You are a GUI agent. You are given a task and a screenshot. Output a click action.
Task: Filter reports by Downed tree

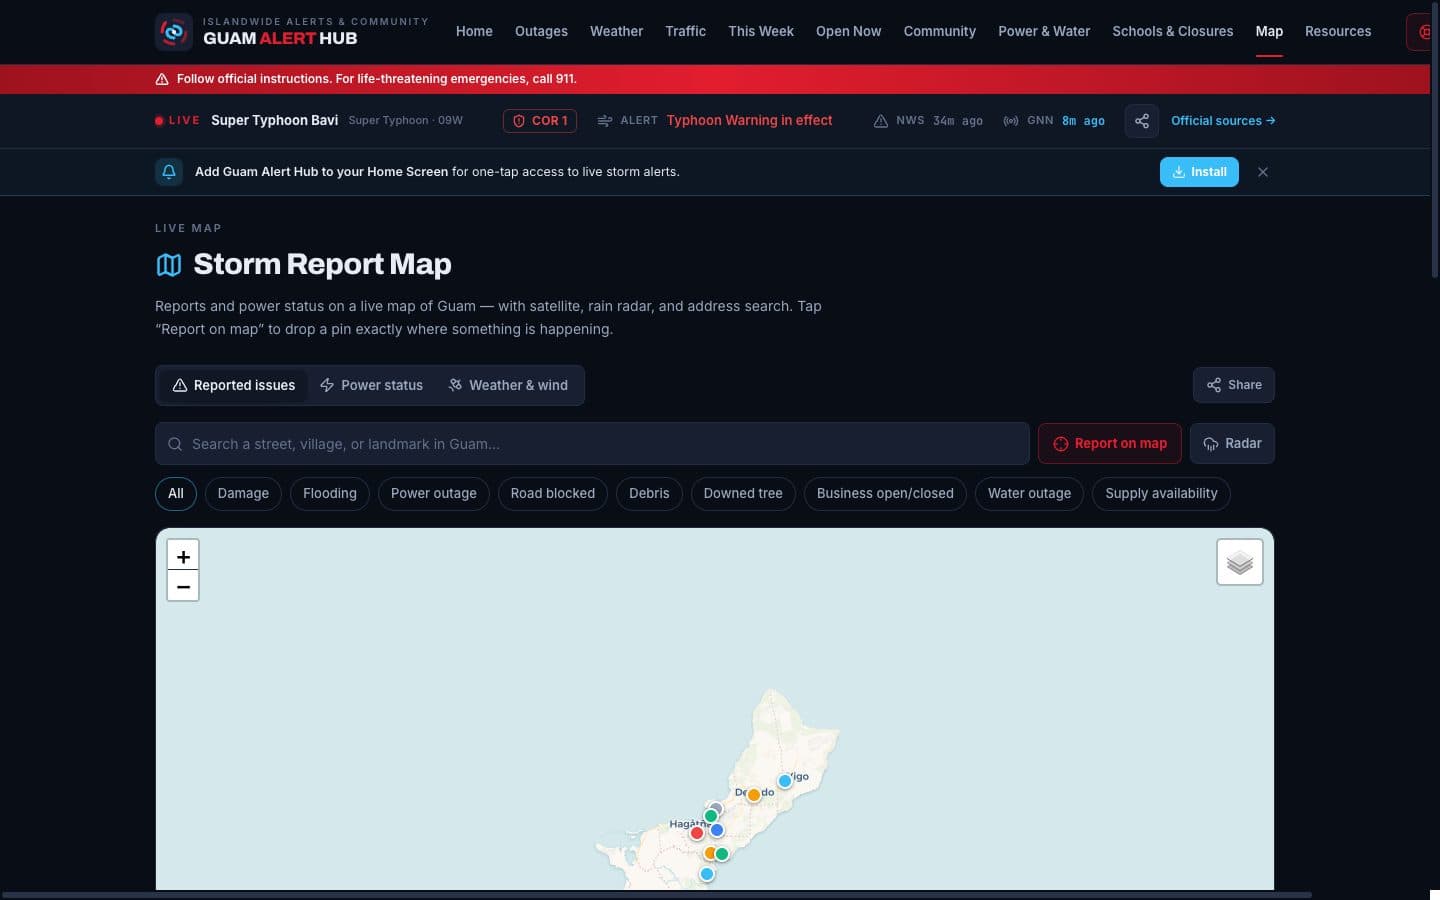coord(743,494)
